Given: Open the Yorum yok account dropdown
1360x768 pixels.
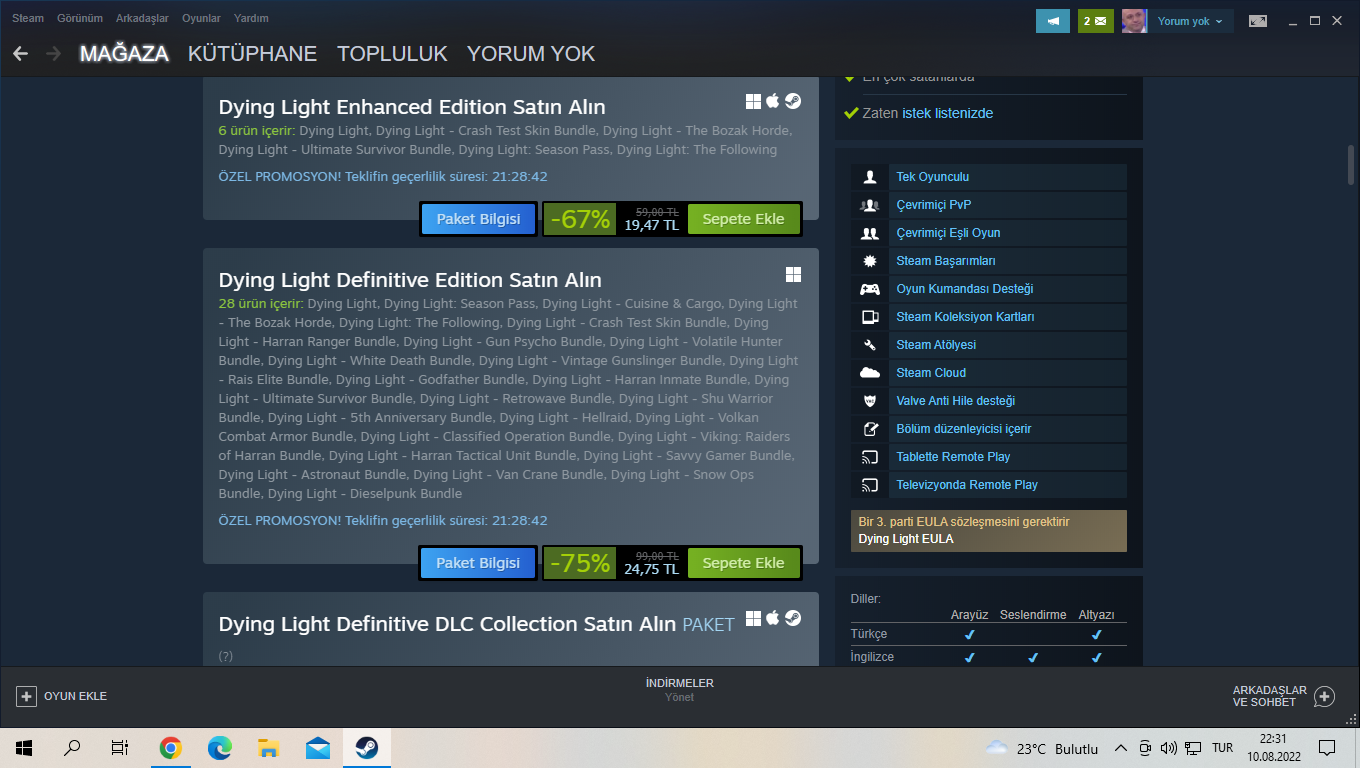Looking at the screenshot, I should [x=1190, y=20].
